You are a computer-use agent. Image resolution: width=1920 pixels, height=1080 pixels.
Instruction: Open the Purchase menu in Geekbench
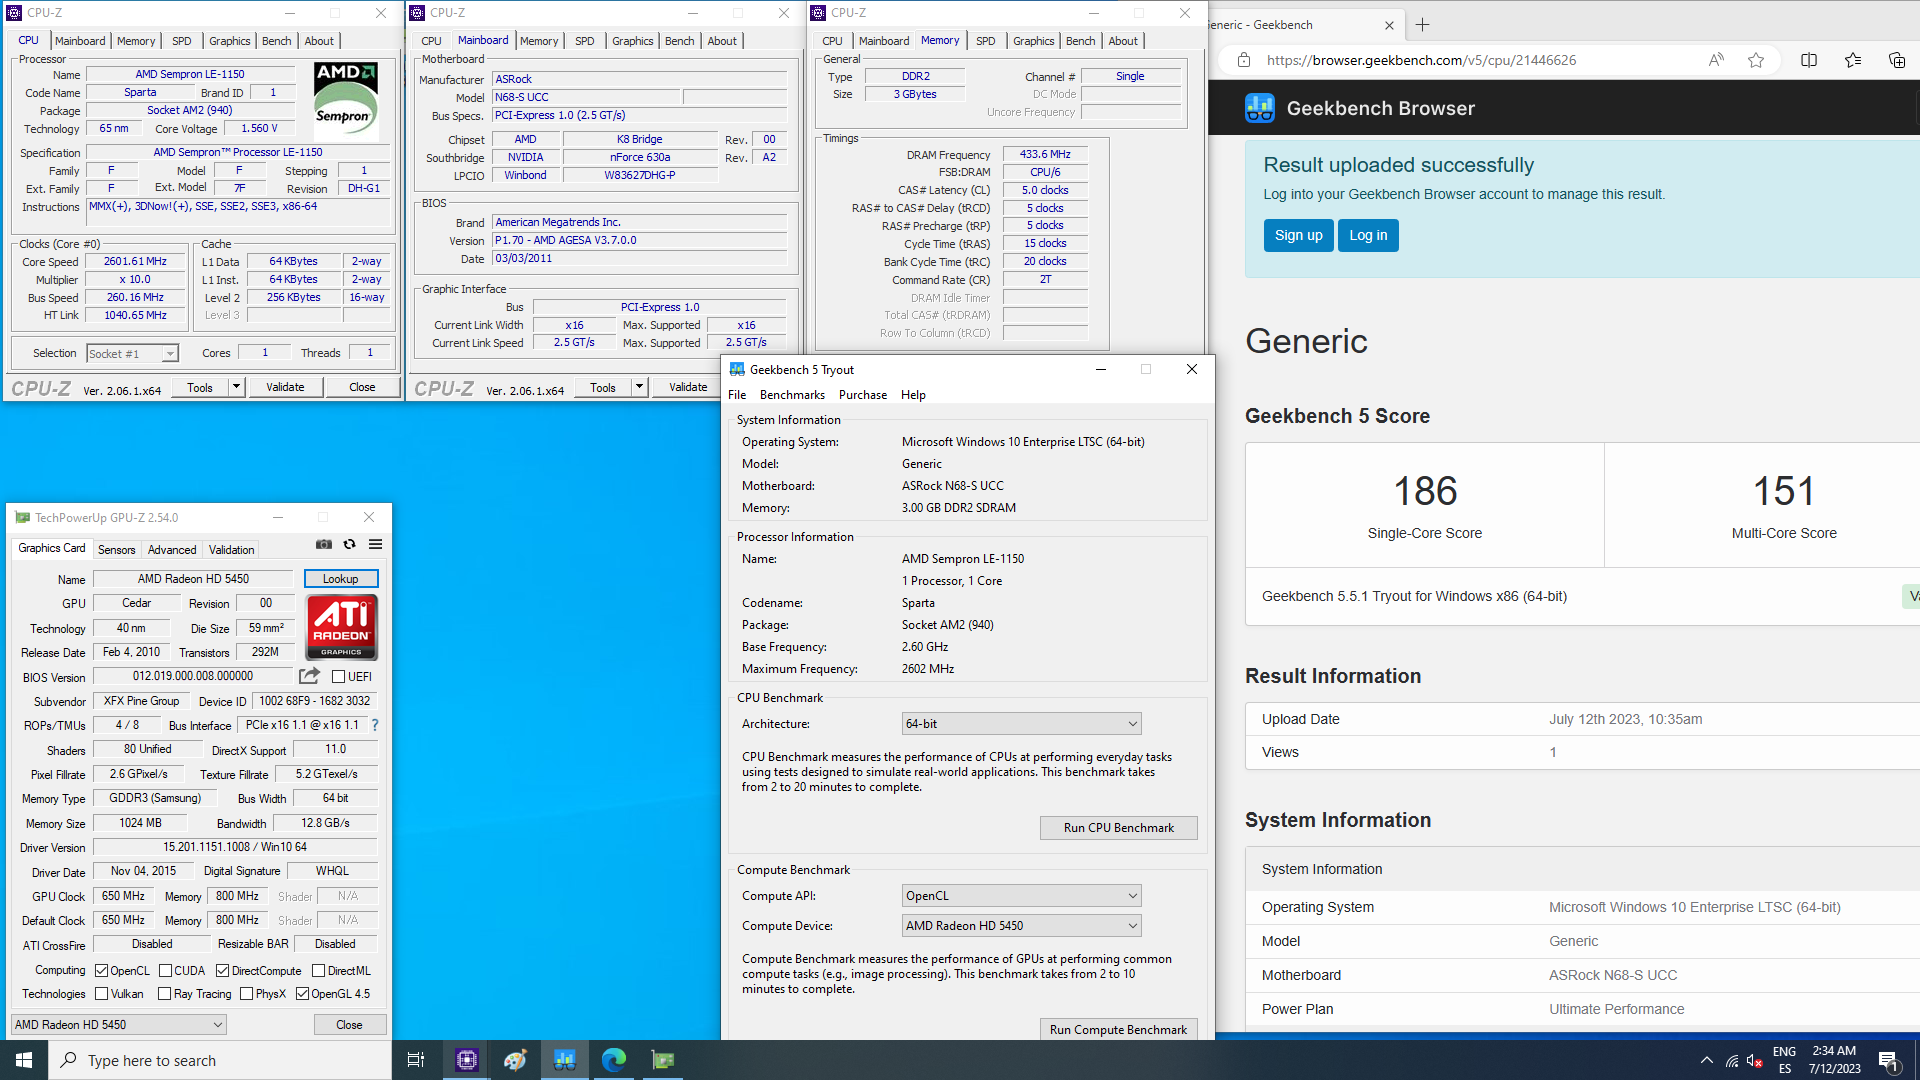(863, 395)
